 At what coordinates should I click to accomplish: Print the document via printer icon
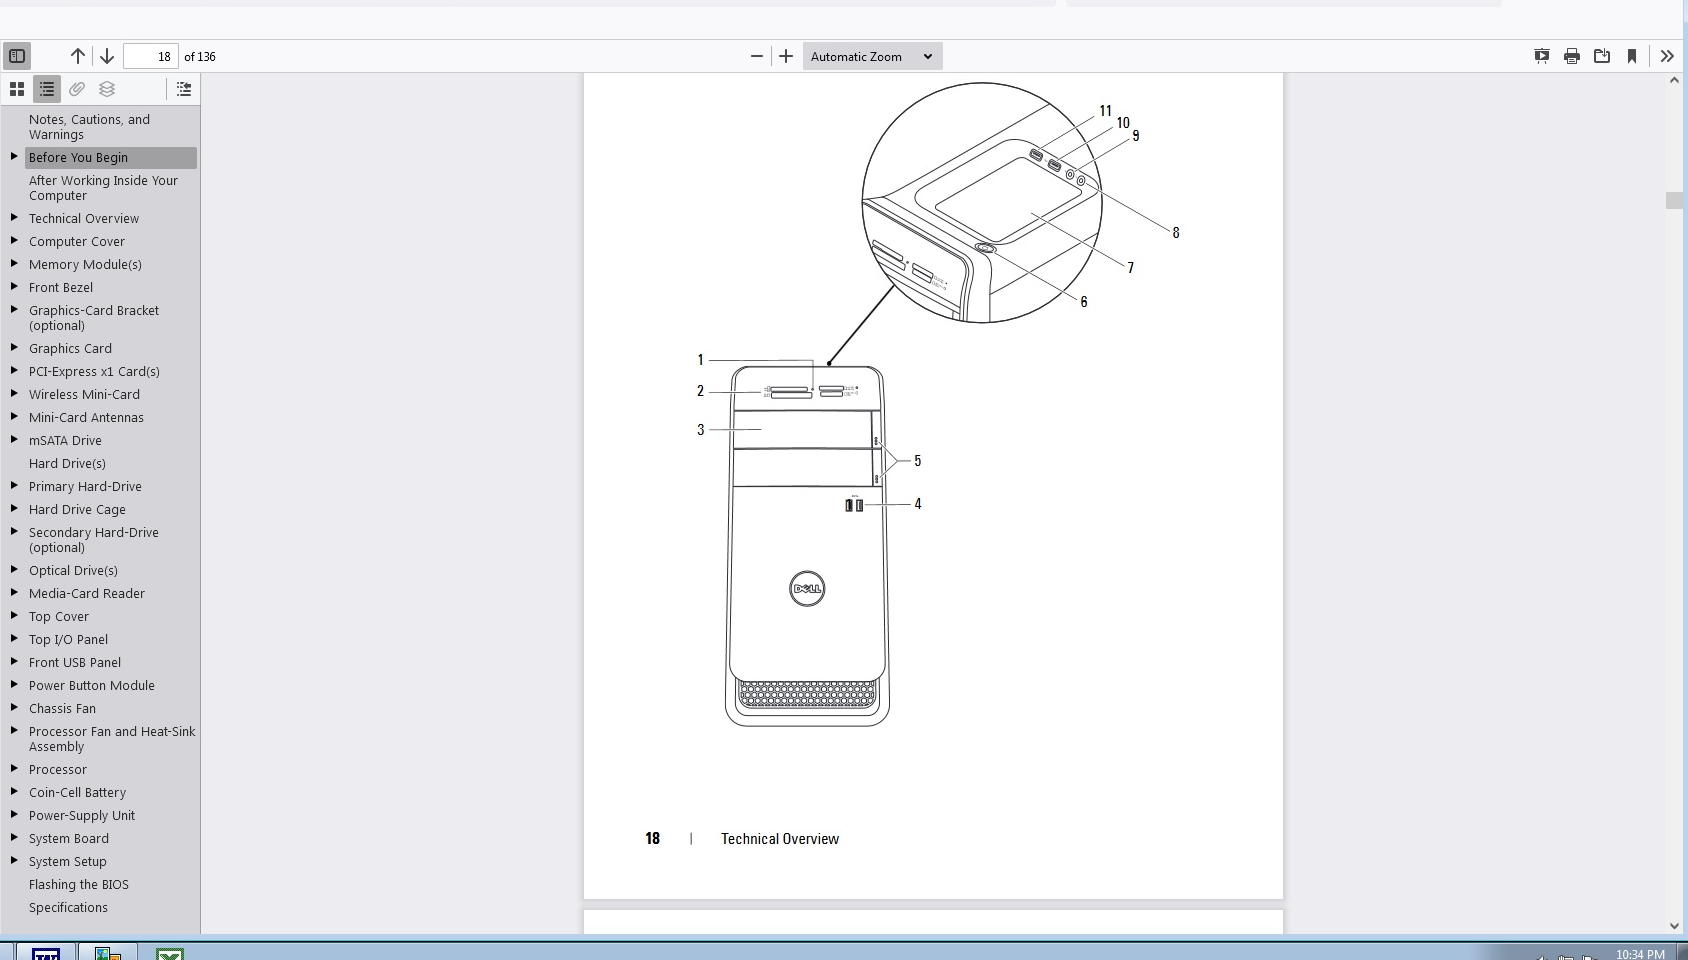click(x=1572, y=56)
